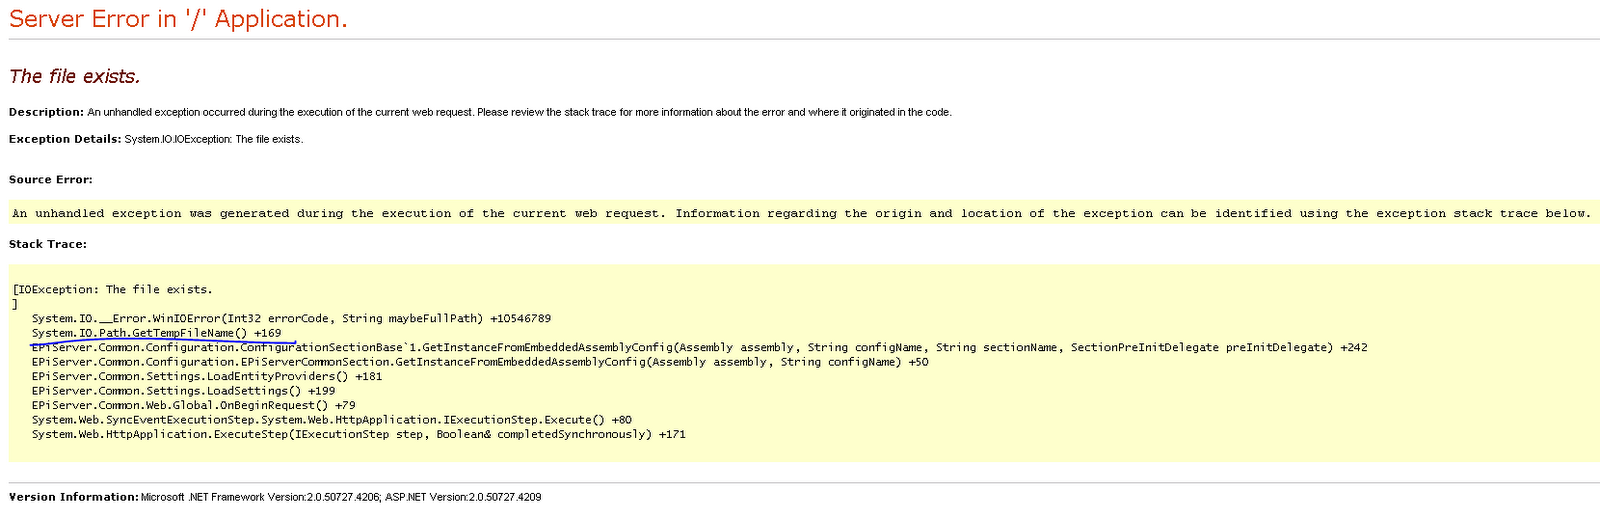
Task: Select the ConfigurationSectionBase`1.GetInstanceFromEmbeddedAssemblyConfig line
Action: 699,348
